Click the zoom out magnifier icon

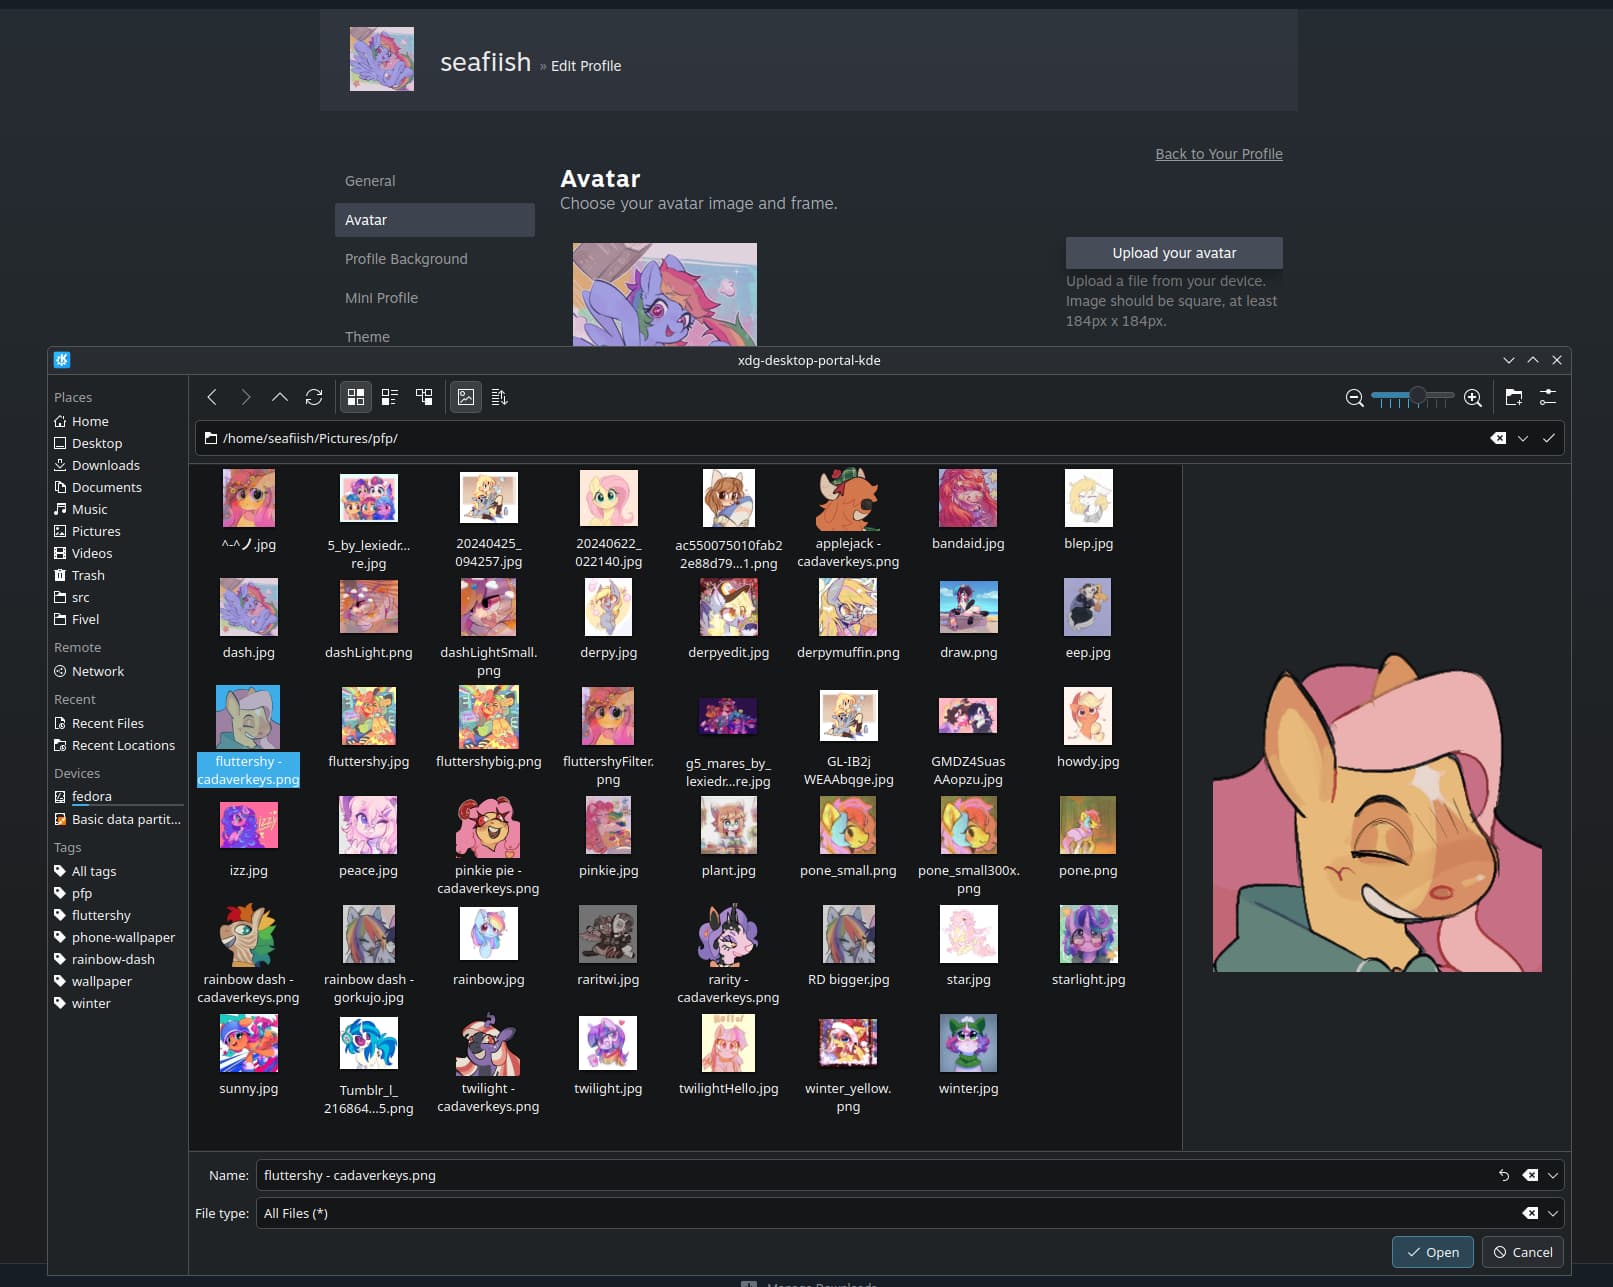coord(1354,398)
